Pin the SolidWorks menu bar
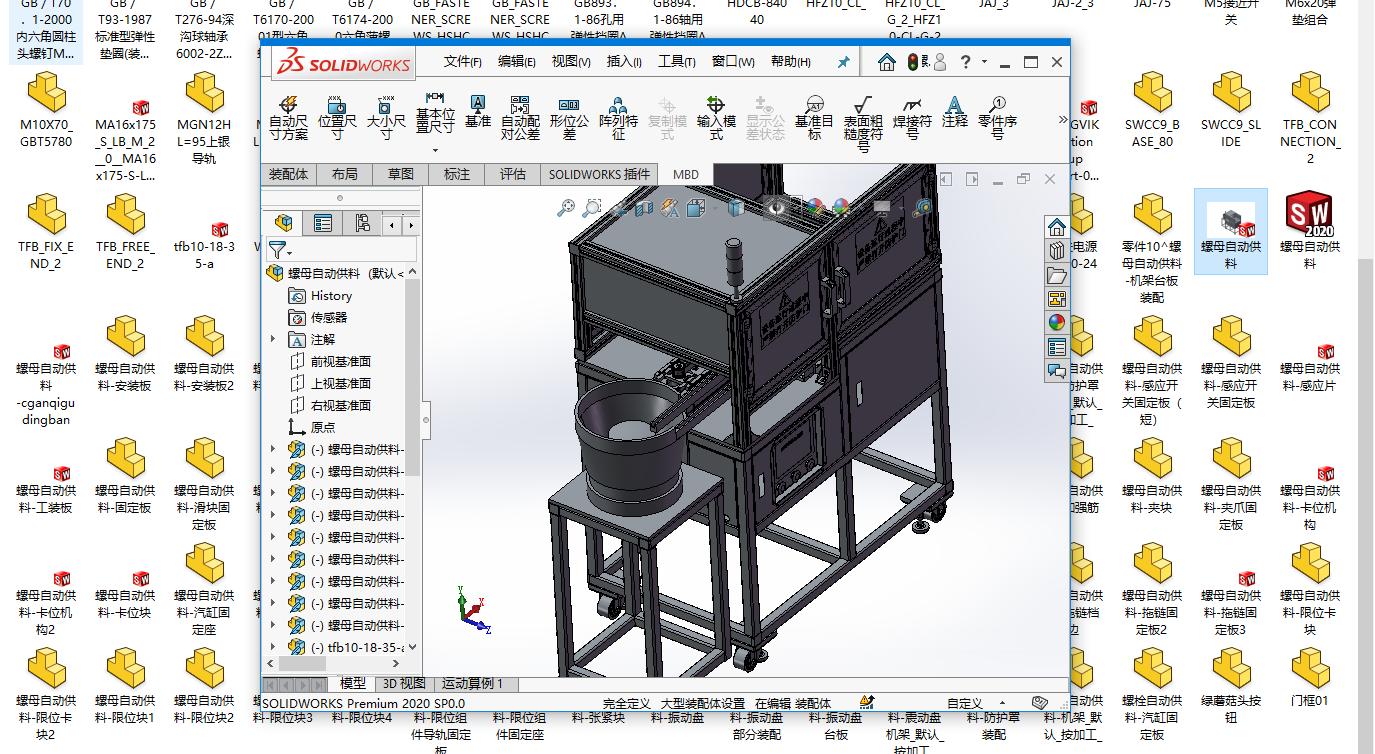 [x=843, y=62]
